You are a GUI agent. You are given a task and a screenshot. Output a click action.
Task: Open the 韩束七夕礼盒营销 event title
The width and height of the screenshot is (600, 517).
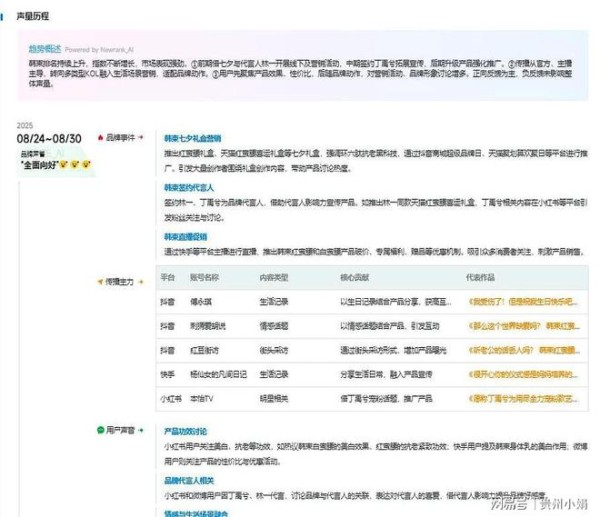[x=192, y=138]
